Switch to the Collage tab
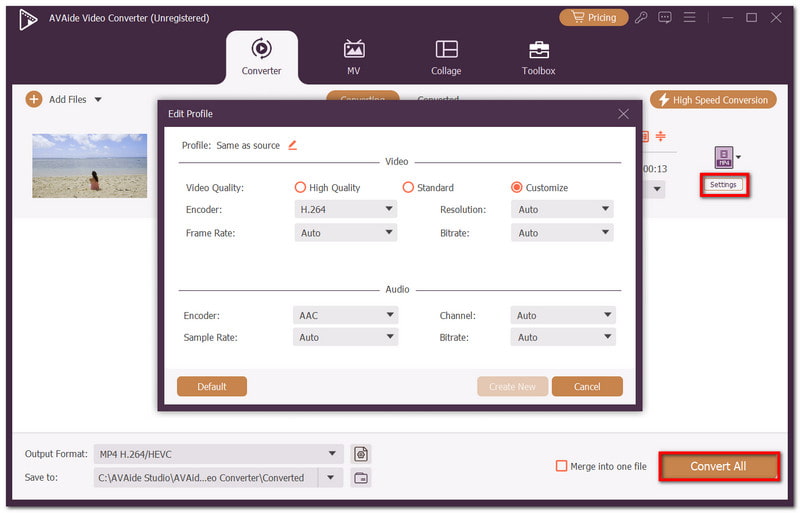This screenshot has width=800, height=513. 446,57
